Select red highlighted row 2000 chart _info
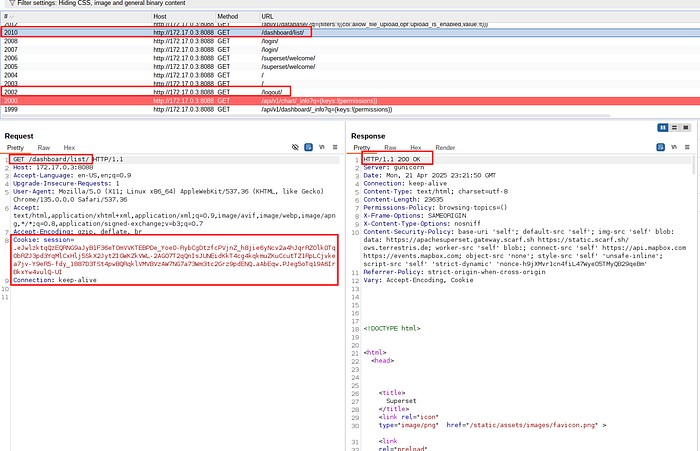Screen dimensions: 700x451 click(350, 100)
